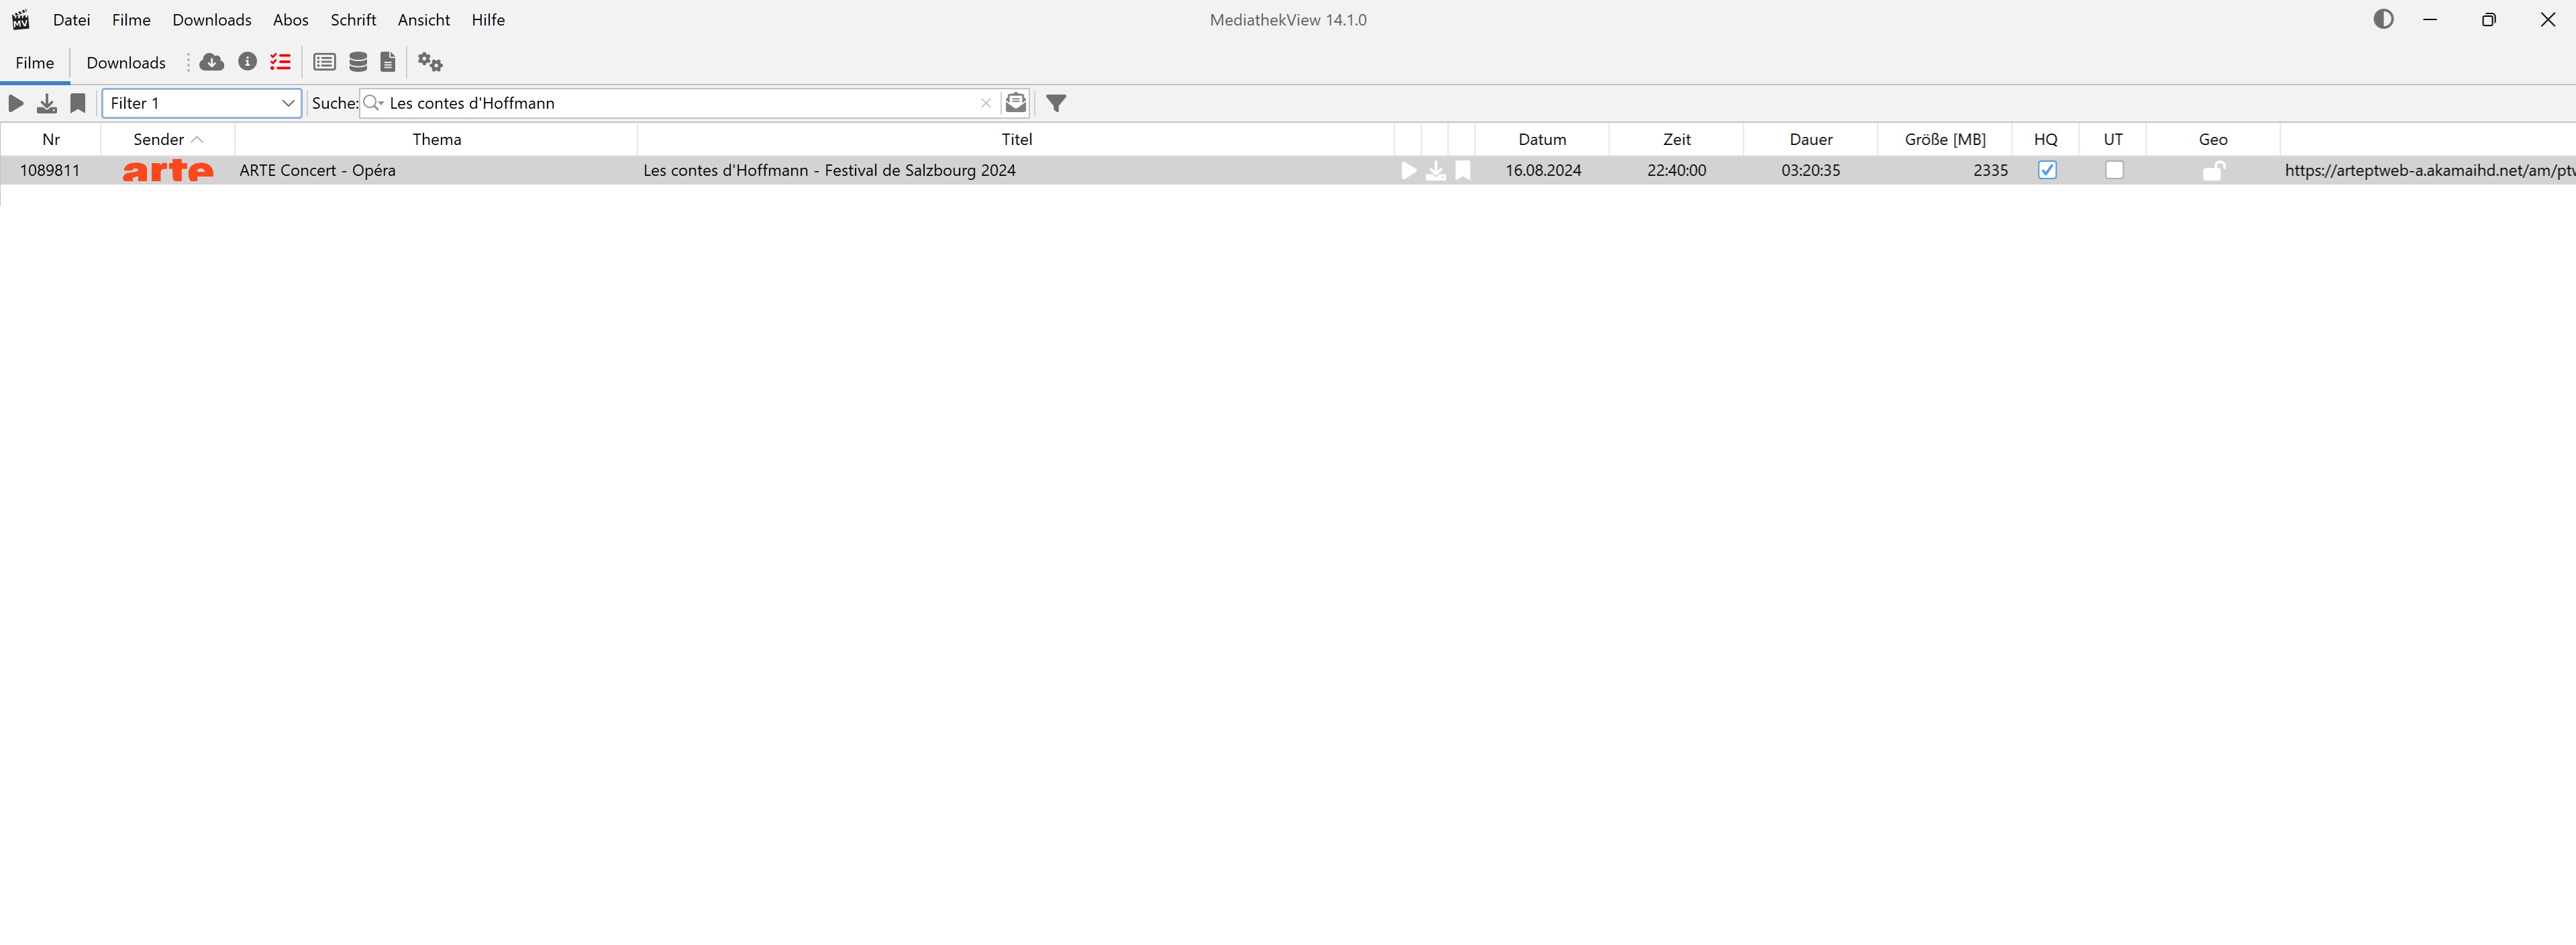The image size is (2576, 945).
Task: Click the bookmark icon in filter bar
Action: click(78, 103)
